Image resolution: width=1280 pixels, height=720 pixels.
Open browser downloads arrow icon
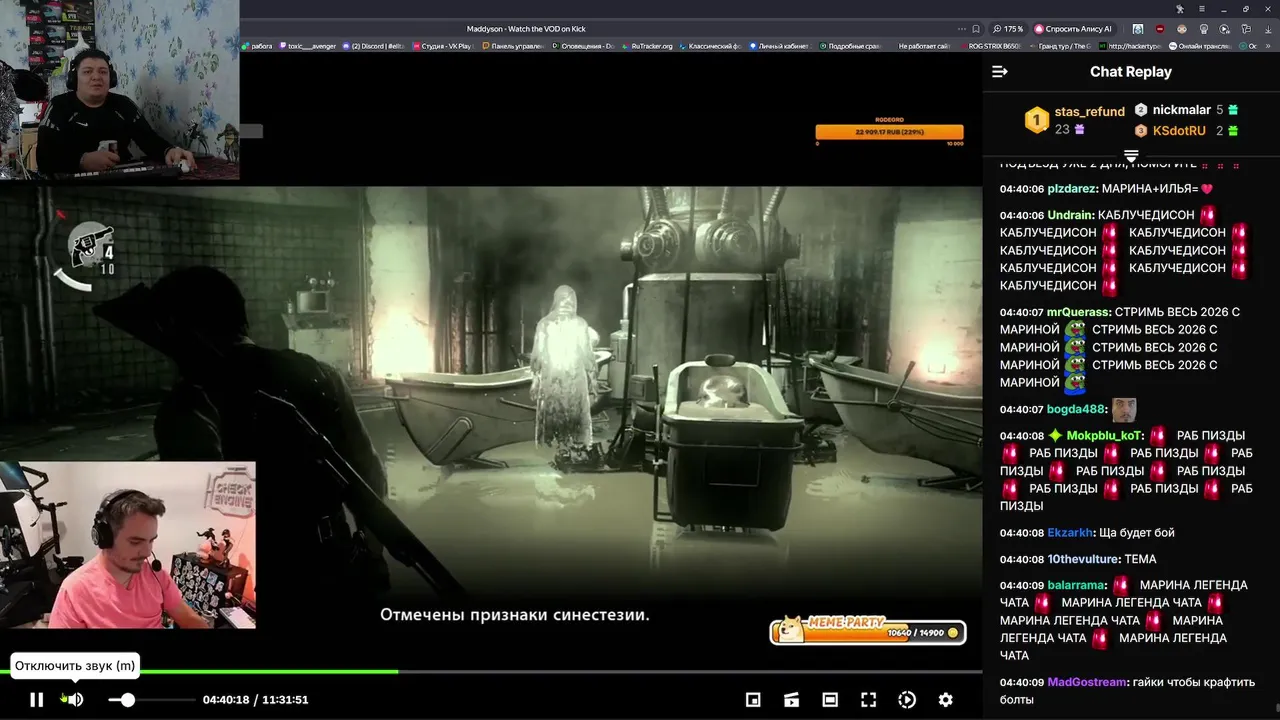pos(1269,29)
